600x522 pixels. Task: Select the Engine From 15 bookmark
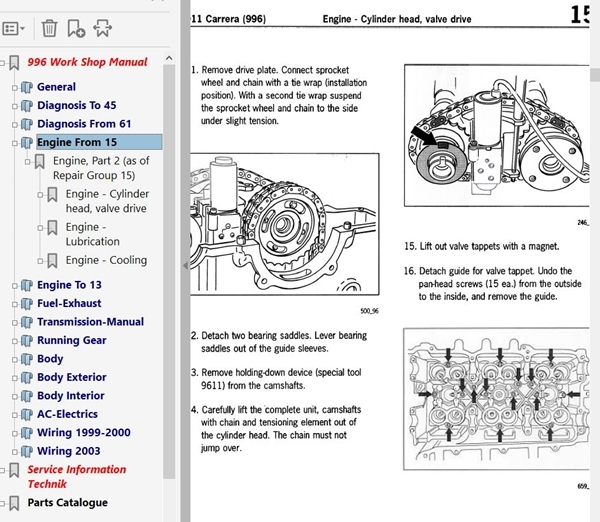coord(99,142)
